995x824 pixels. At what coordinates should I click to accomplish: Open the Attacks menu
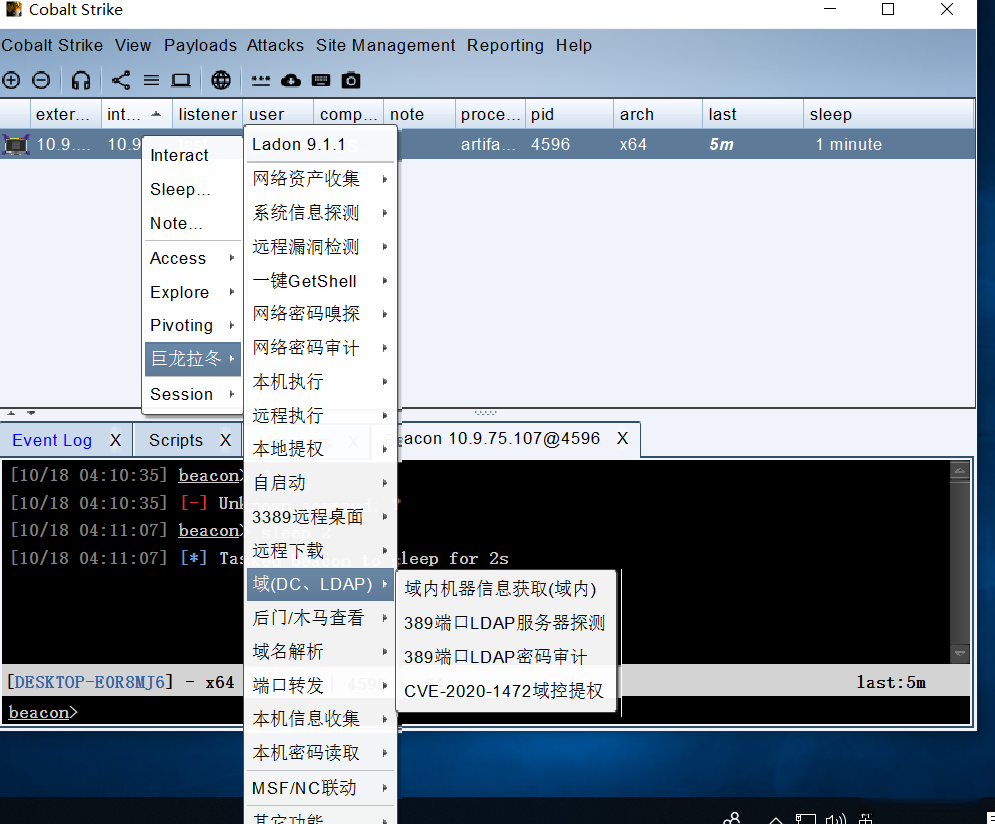click(275, 46)
